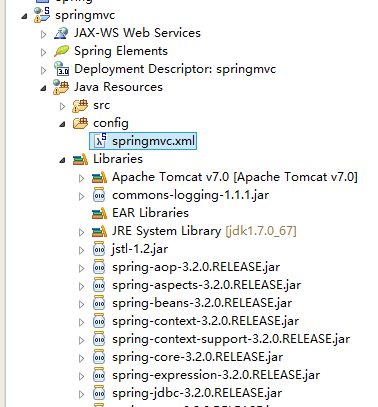378x407 pixels.
Task: Select "Deployment Descriptor: springmvc" label
Action: (x=175, y=69)
